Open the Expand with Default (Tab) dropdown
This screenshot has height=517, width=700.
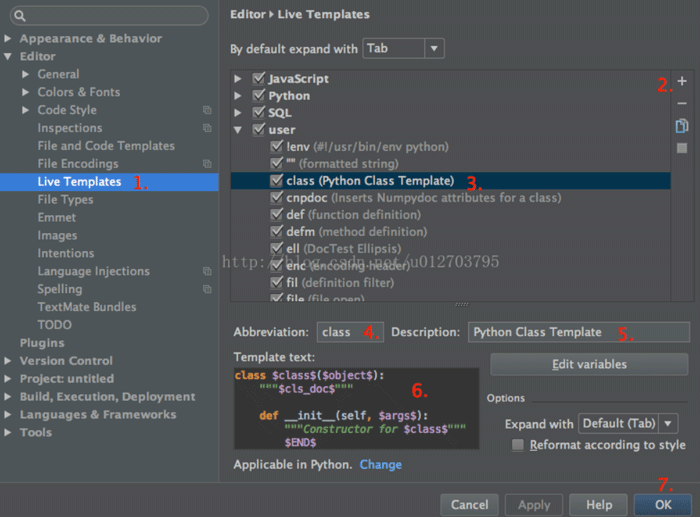(x=668, y=424)
